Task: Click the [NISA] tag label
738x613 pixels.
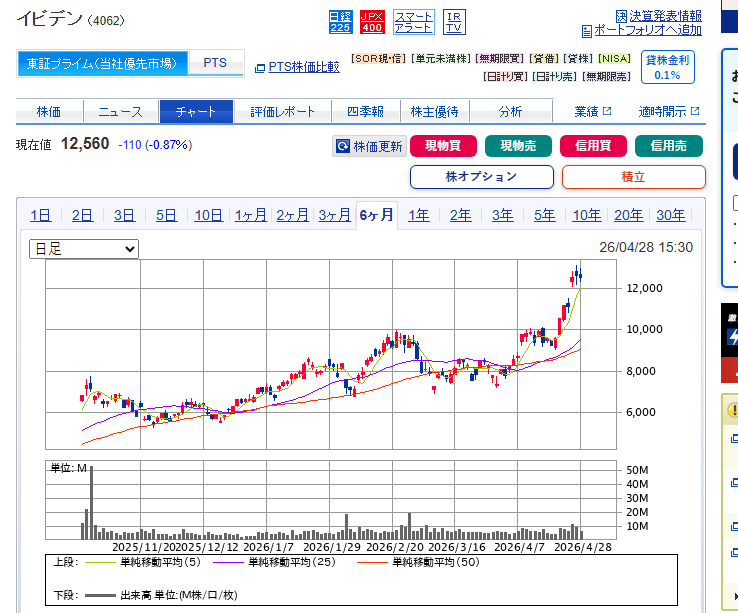Action: tap(614, 59)
